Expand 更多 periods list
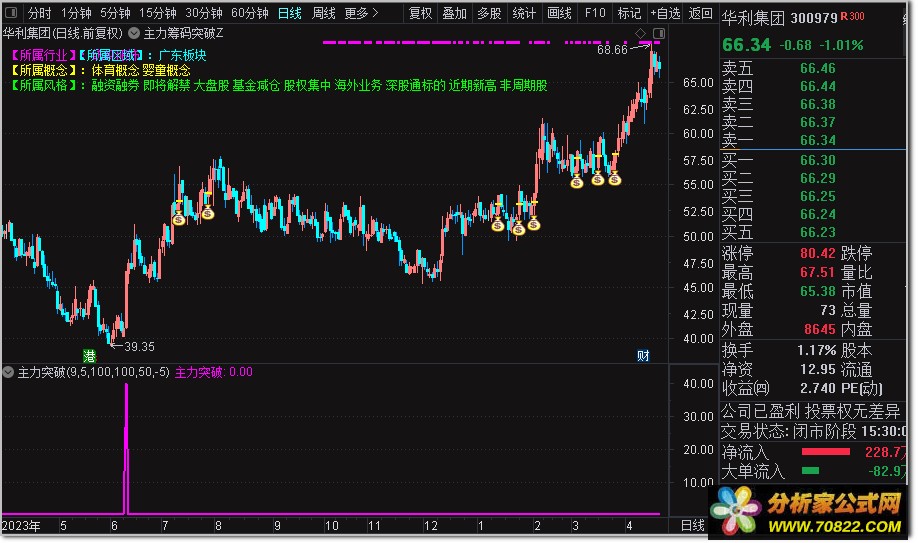Image resolution: width=918 pixels, height=543 pixels. point(362,13)
